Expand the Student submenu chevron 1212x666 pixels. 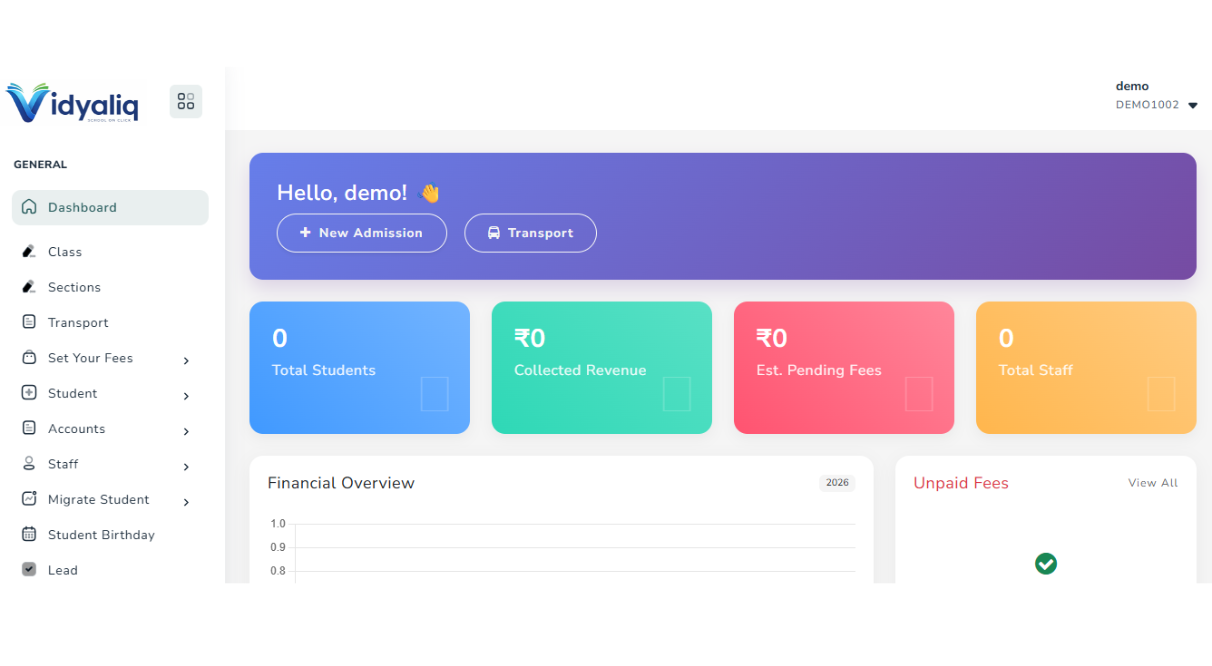(x=186, y=396)
